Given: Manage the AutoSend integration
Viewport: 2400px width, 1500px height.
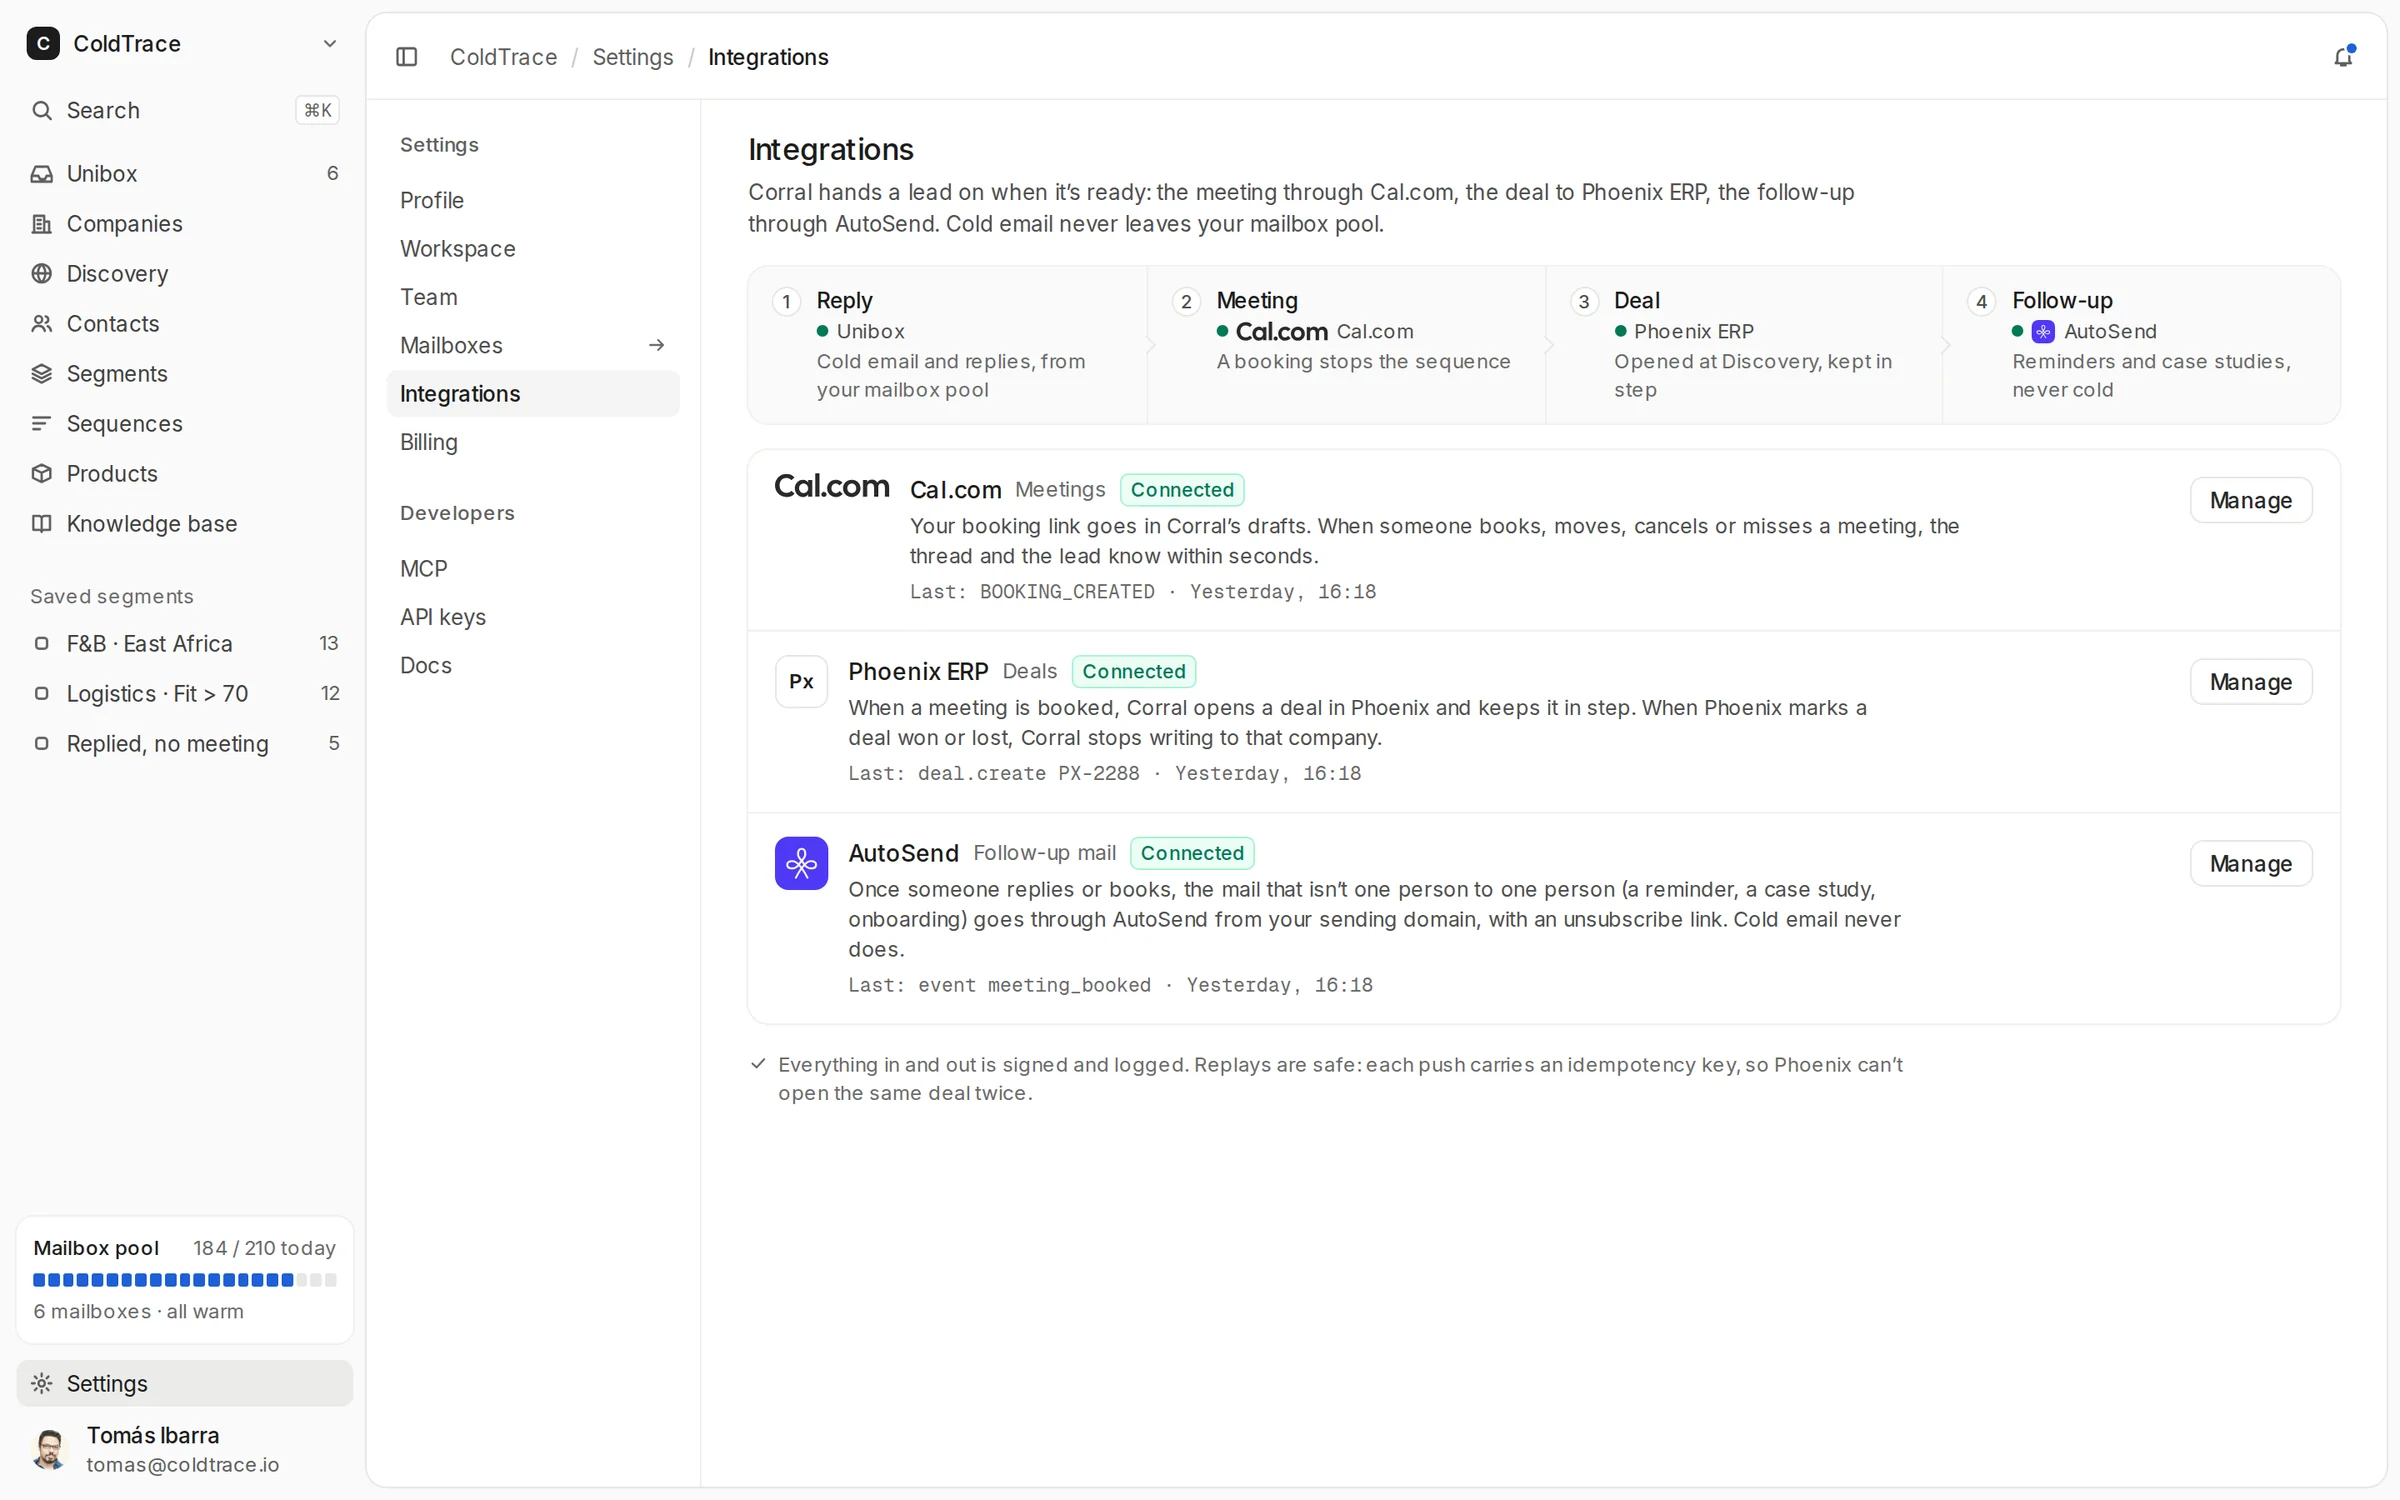Looking at the screenshot, I should click(x=2250, y=863).
